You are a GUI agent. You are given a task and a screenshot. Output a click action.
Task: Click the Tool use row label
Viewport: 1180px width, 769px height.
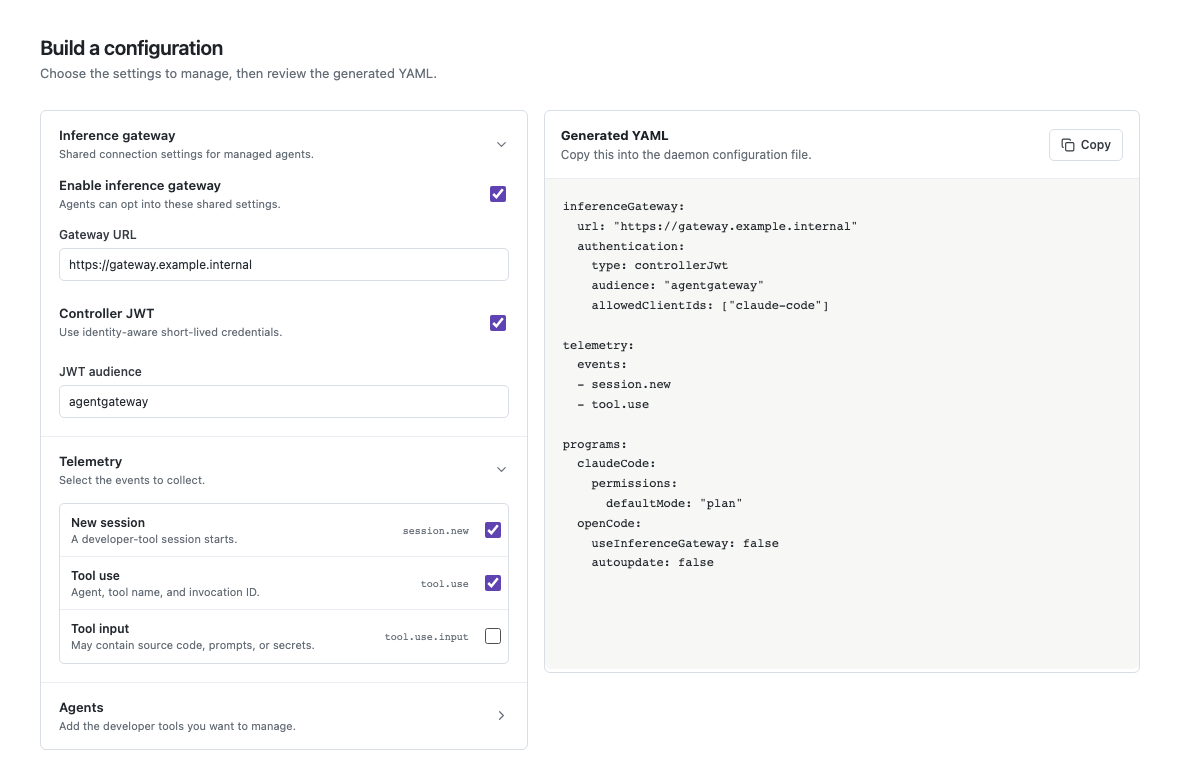tap(95, 576)
